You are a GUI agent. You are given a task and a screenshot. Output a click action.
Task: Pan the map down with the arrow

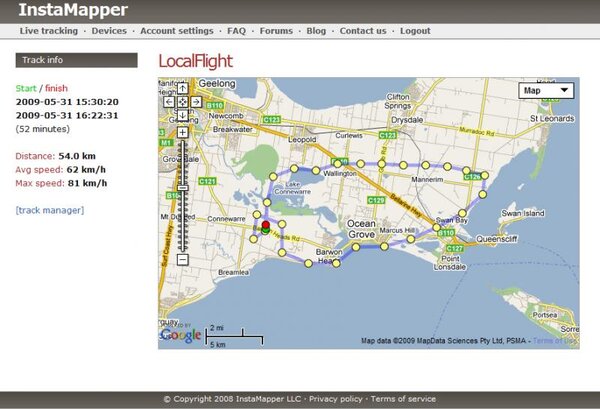click(x=182, y=114)
